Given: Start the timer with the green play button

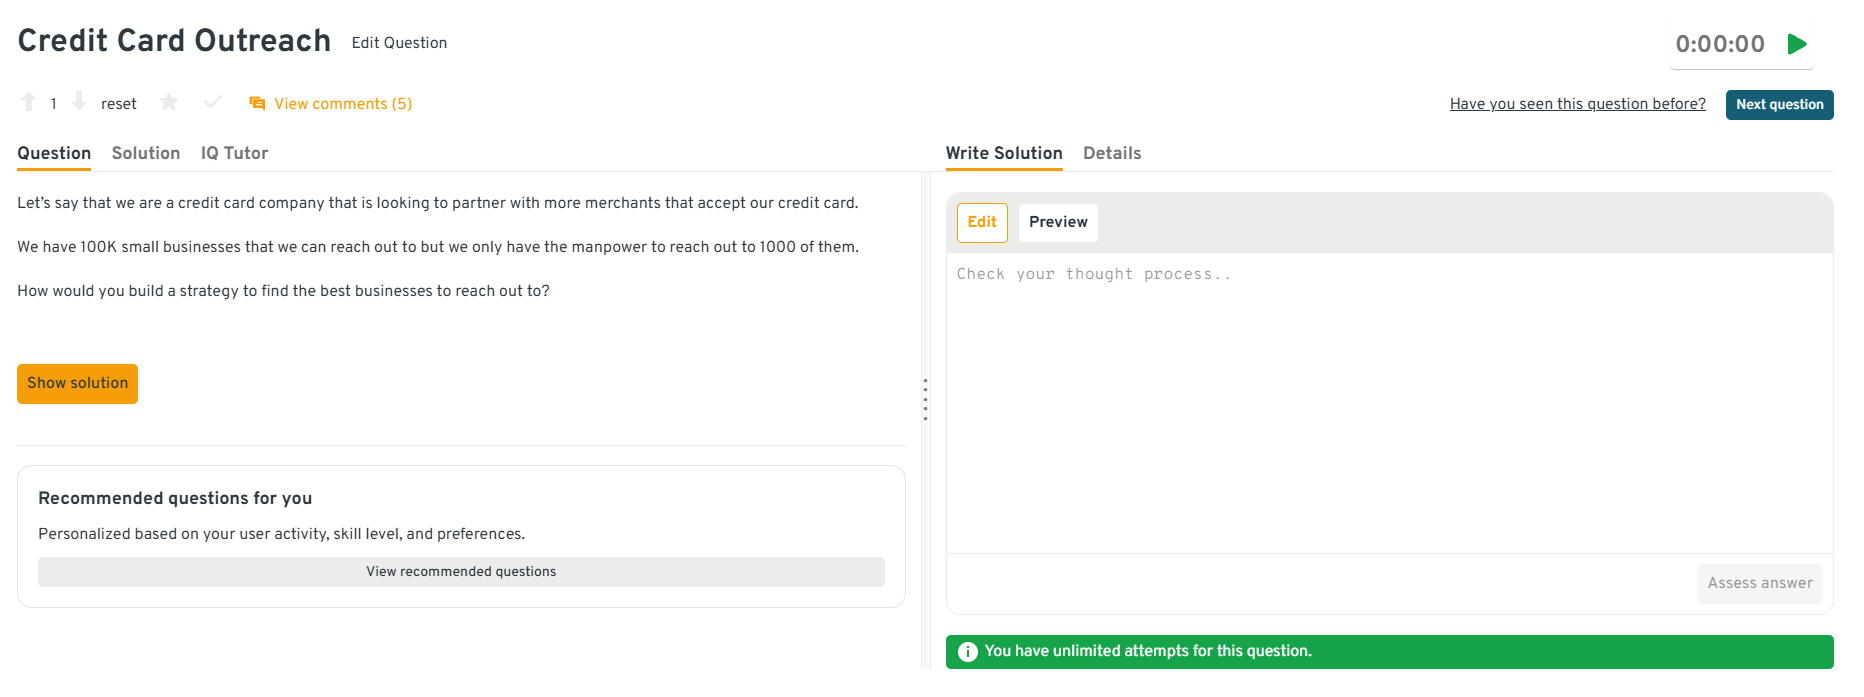Looking at the screenshot, I should [x=1797, y=44].
